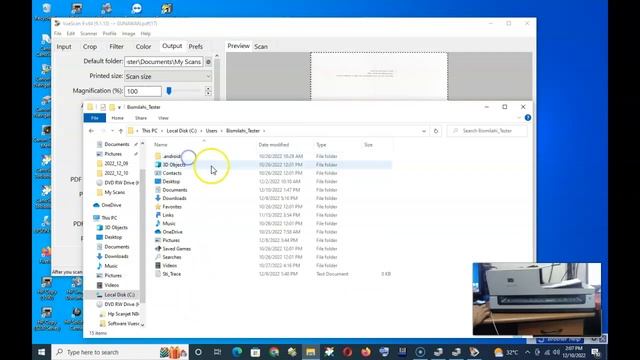This screenshot has width=640, height=360.
Task: Switch to the Crop tab in VueScan
Action: (90, 47)
